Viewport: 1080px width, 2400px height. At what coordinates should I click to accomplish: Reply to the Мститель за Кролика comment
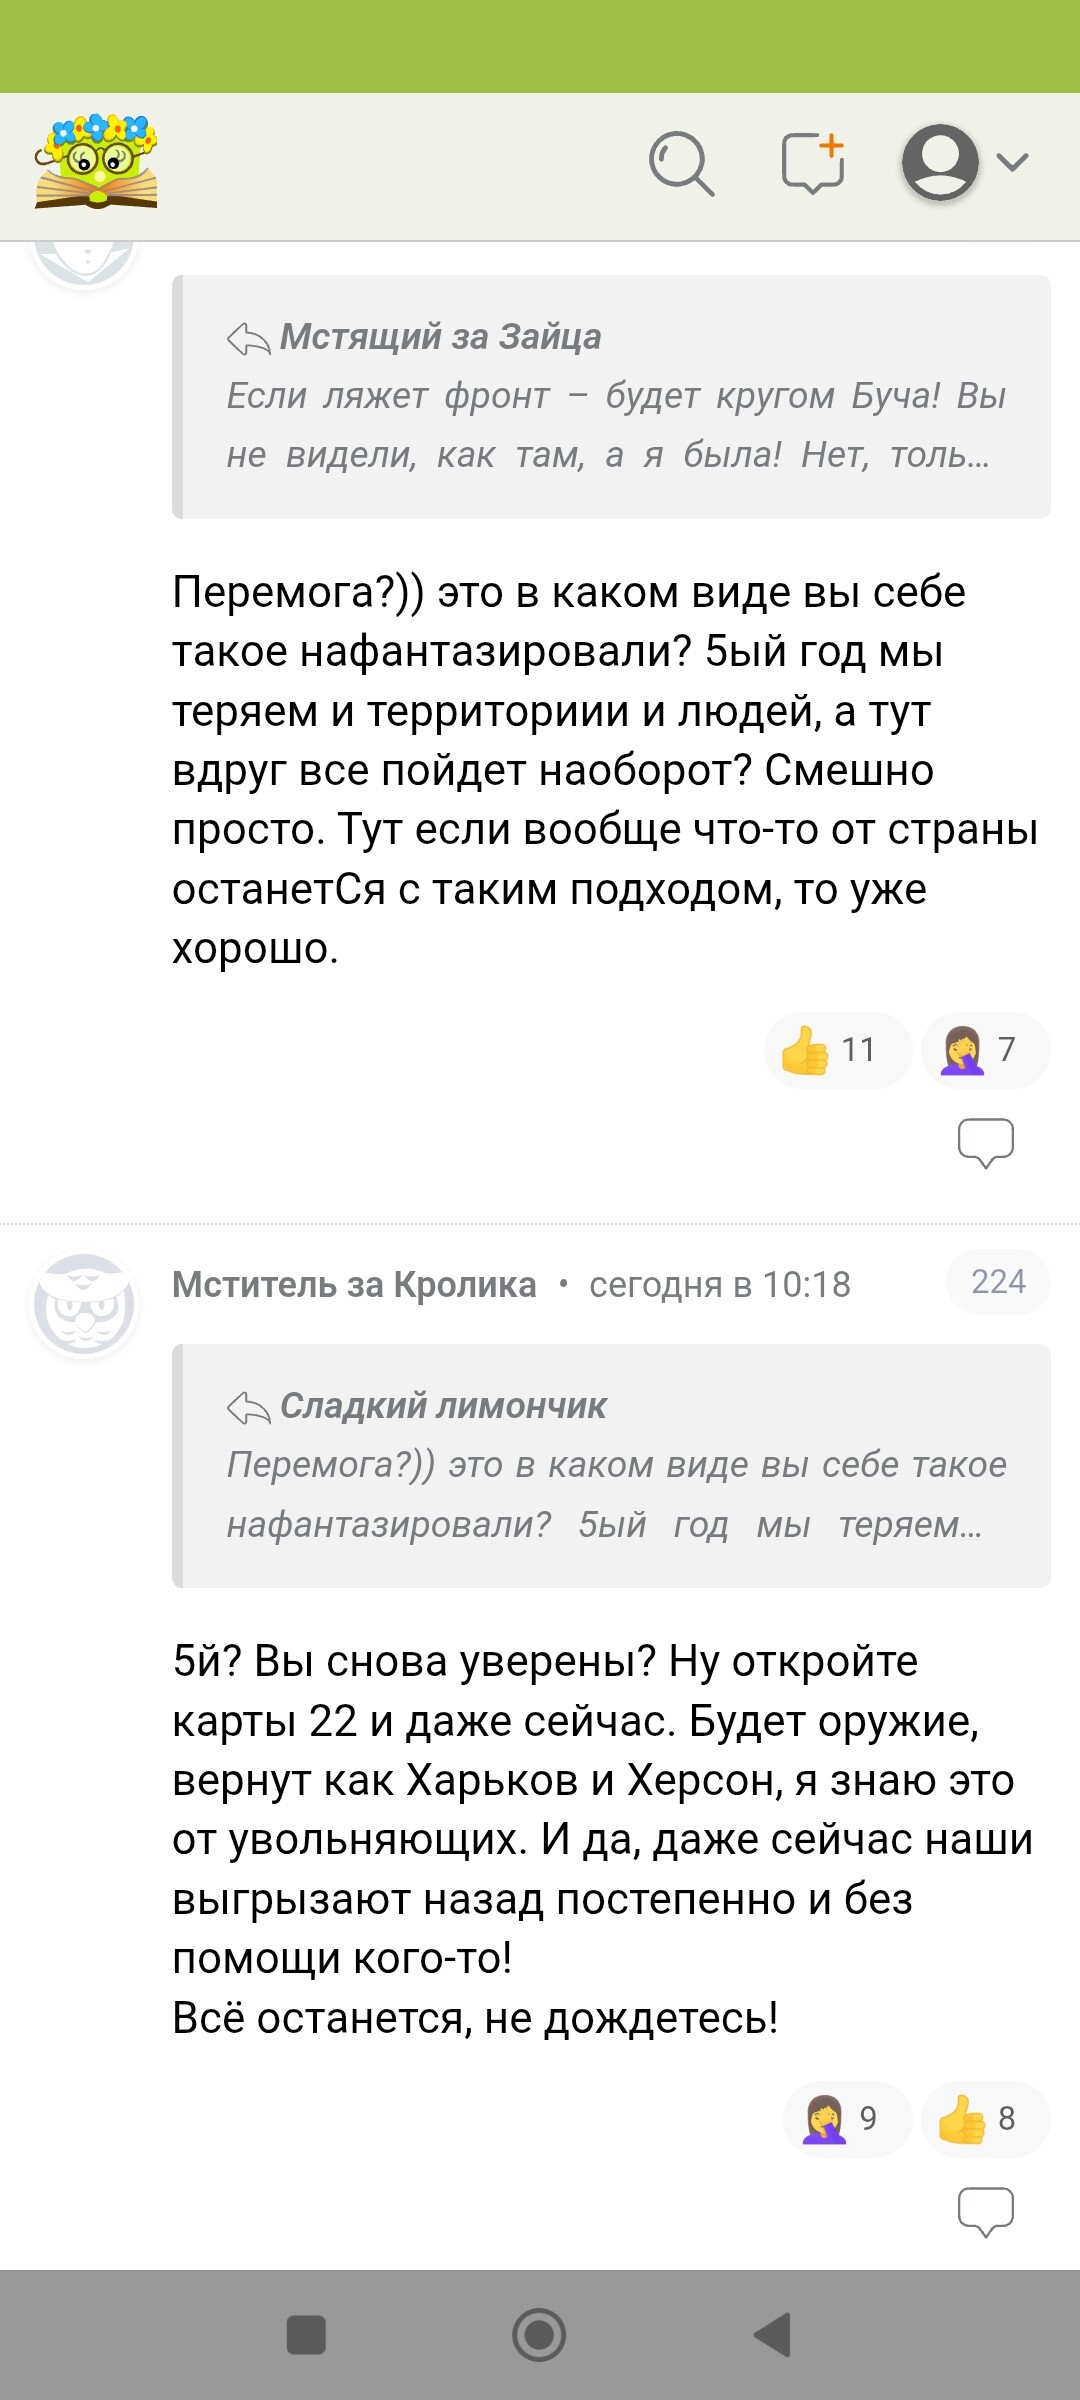985,2211
